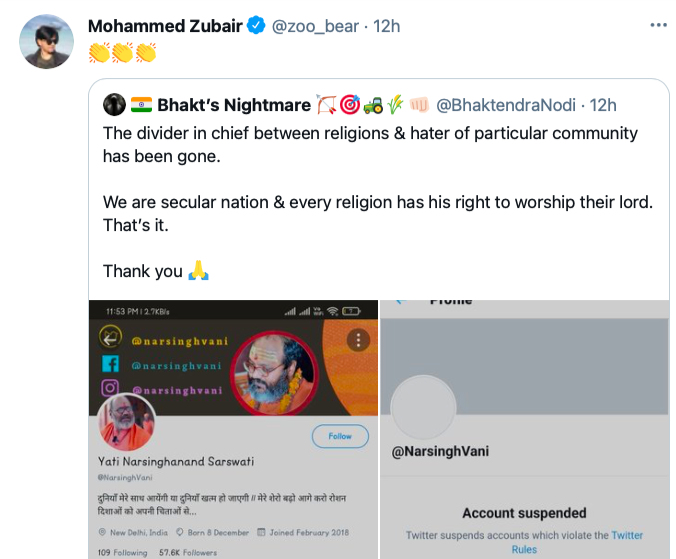This screenshot has height=559, width=676.
Task: Click the folded hands emoji after Thank you
Action: click(198, 271)
